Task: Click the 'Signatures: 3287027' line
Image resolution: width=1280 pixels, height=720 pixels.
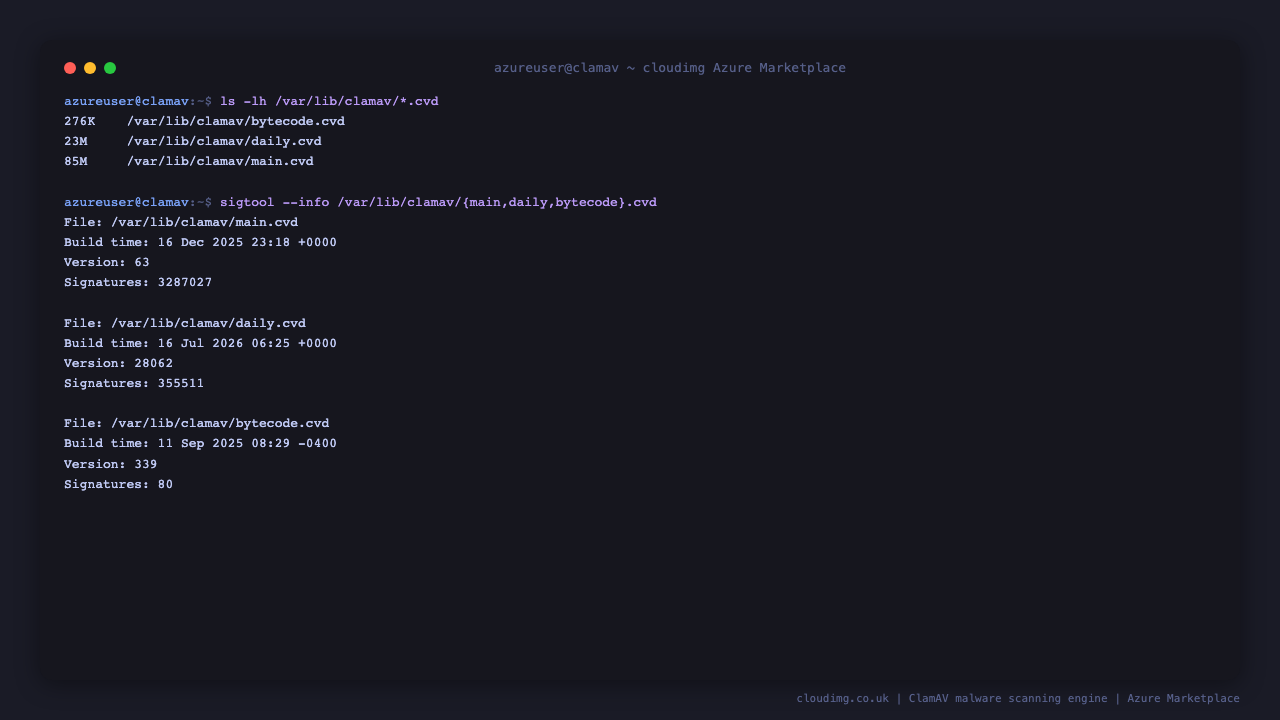Action: (138, 282)
